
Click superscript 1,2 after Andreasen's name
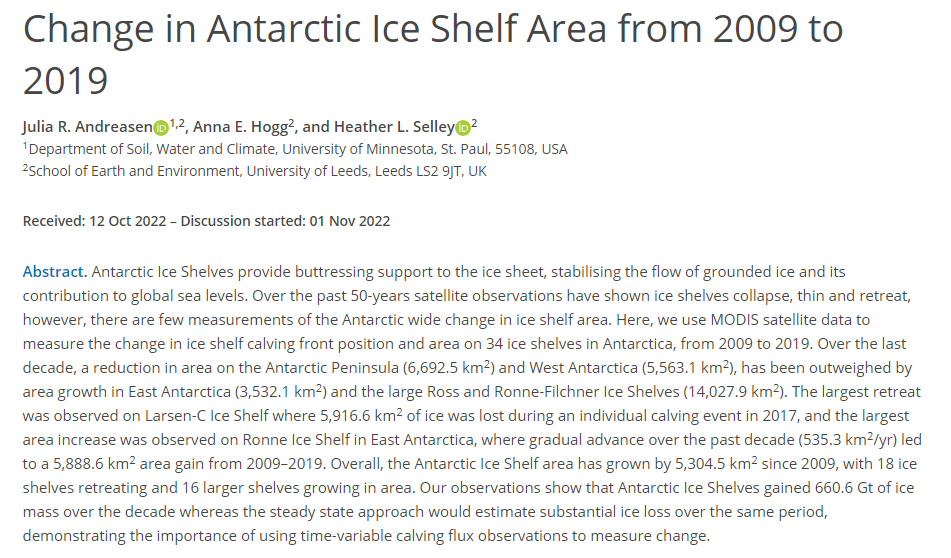coord(177,124)
